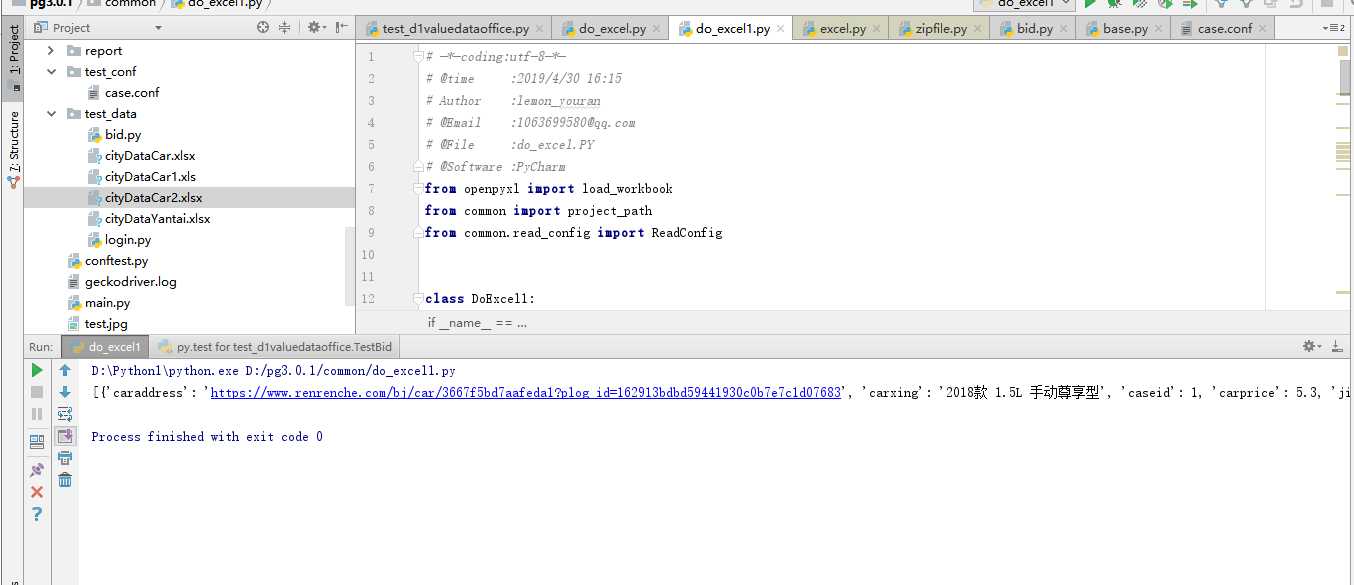Close the case.conf editor tab
1354x585 pixels.
pos(1261,29)
